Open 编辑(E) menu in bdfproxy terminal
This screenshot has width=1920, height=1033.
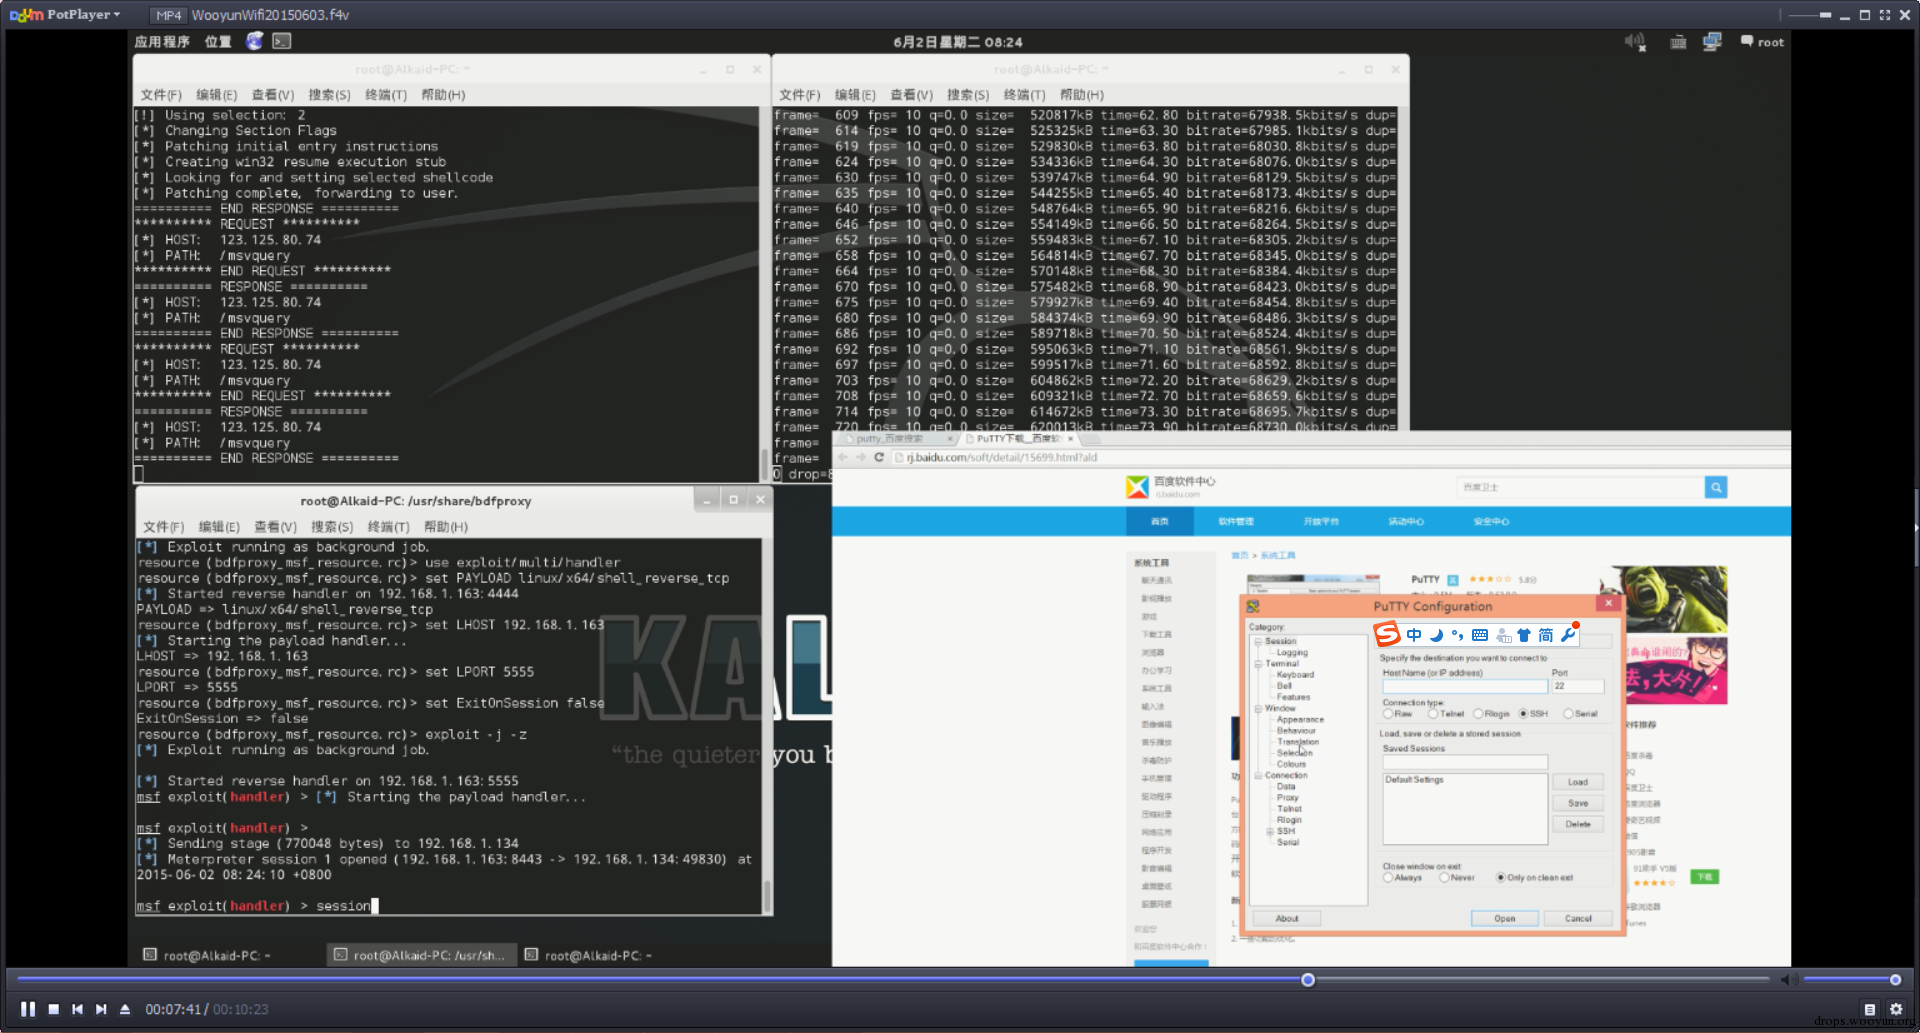click(219, 527)
